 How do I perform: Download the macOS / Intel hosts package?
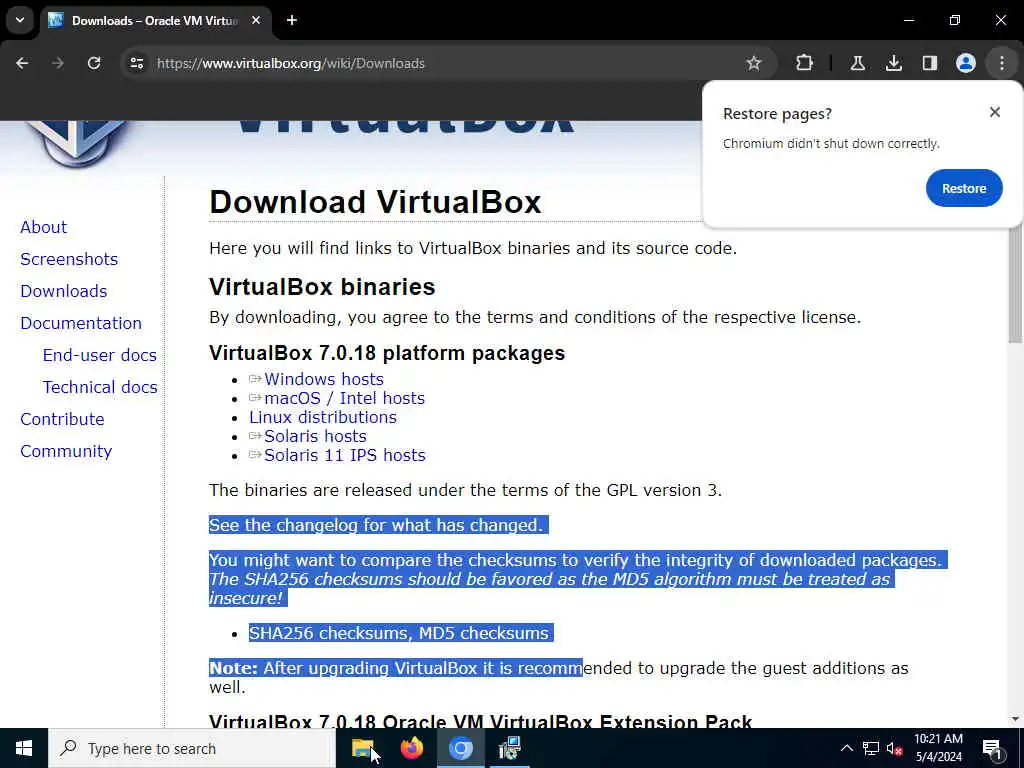(x=344, y=398)
